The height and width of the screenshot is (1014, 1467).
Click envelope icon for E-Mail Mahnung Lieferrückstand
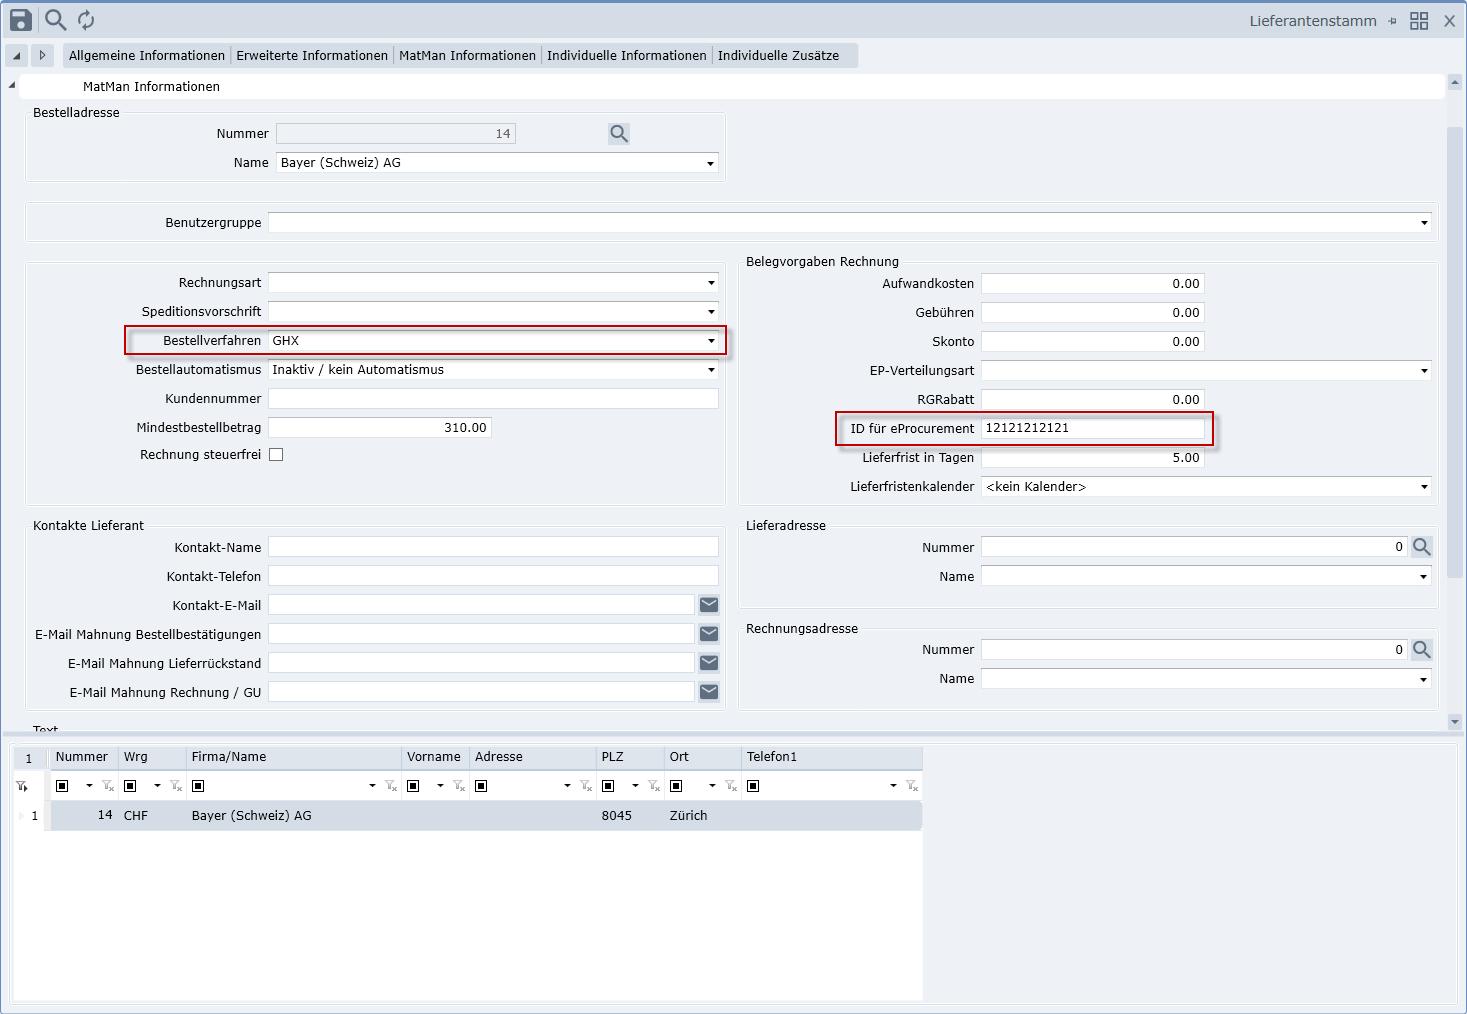pos(709,663)
